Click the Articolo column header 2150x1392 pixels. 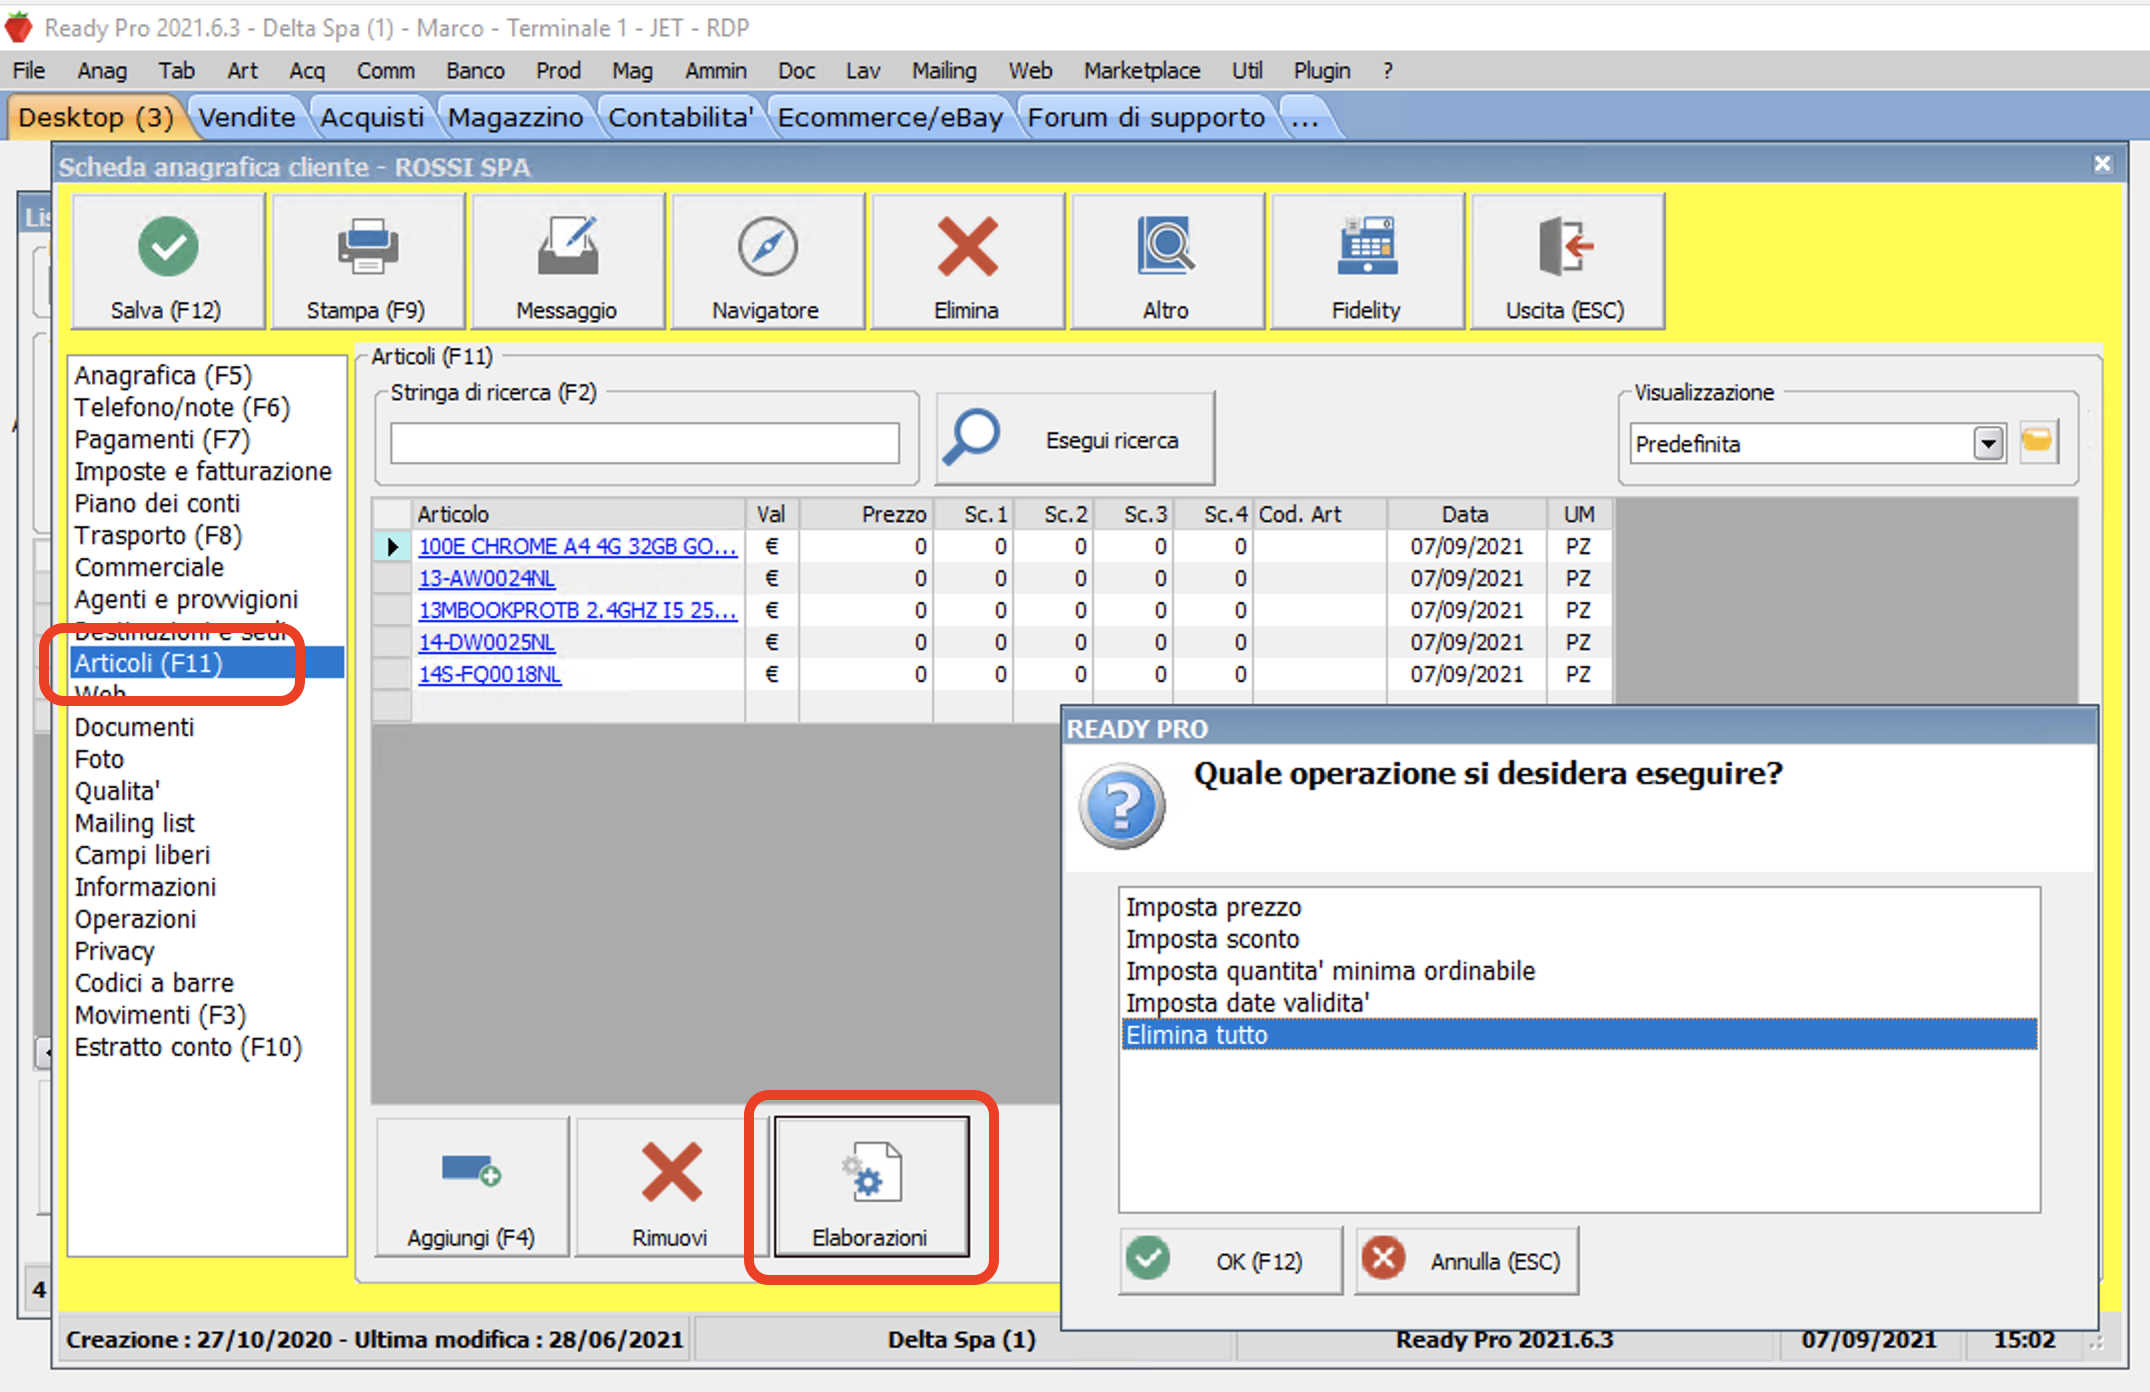(578, 514)
